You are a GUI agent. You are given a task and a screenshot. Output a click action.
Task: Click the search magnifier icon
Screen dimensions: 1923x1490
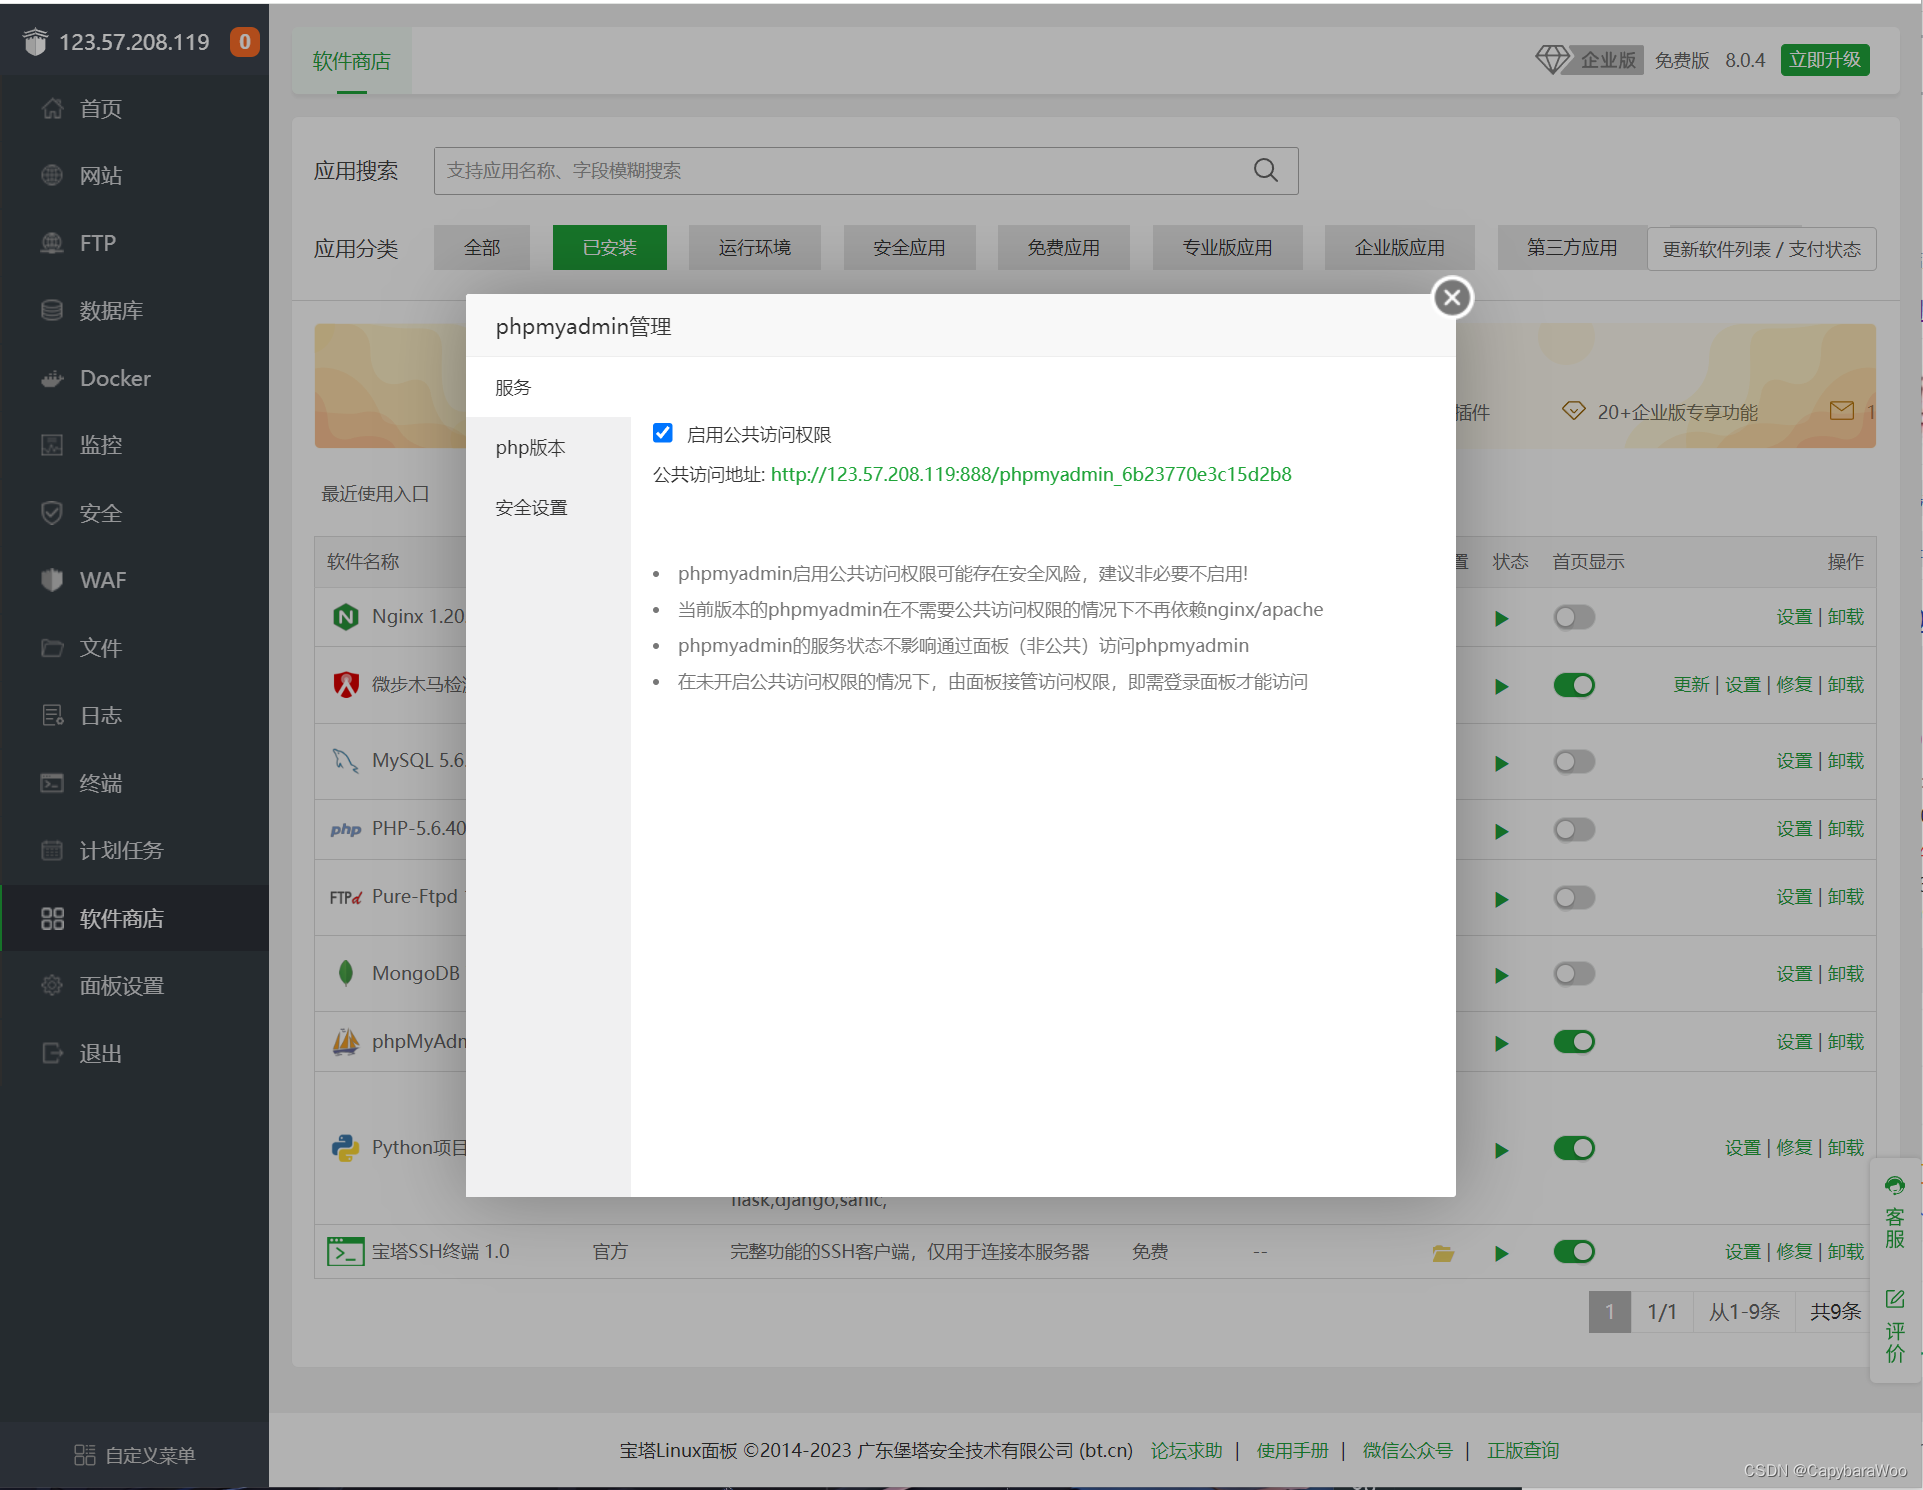point(1265,170)
